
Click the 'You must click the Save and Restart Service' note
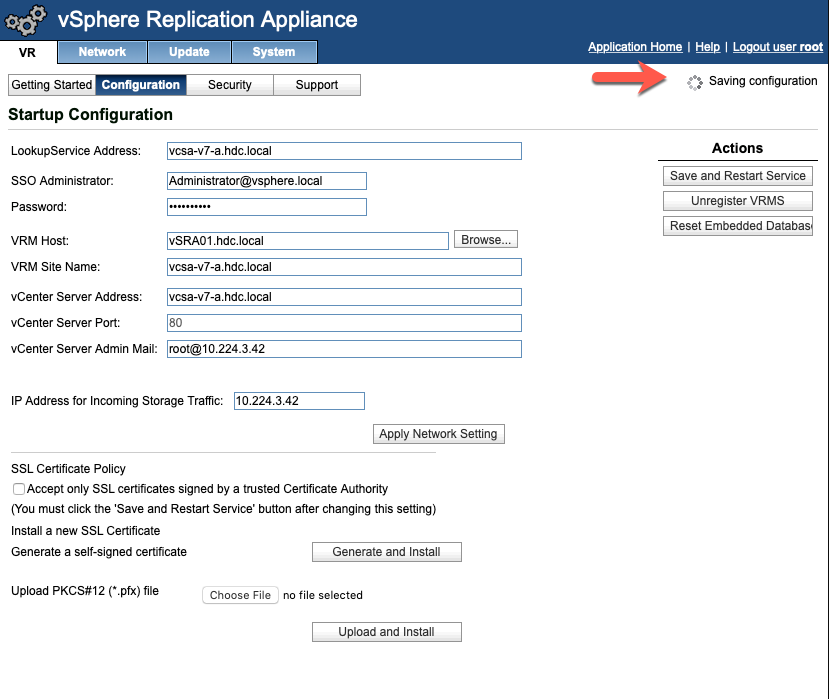pyautogui.click(x=224, y=509)
